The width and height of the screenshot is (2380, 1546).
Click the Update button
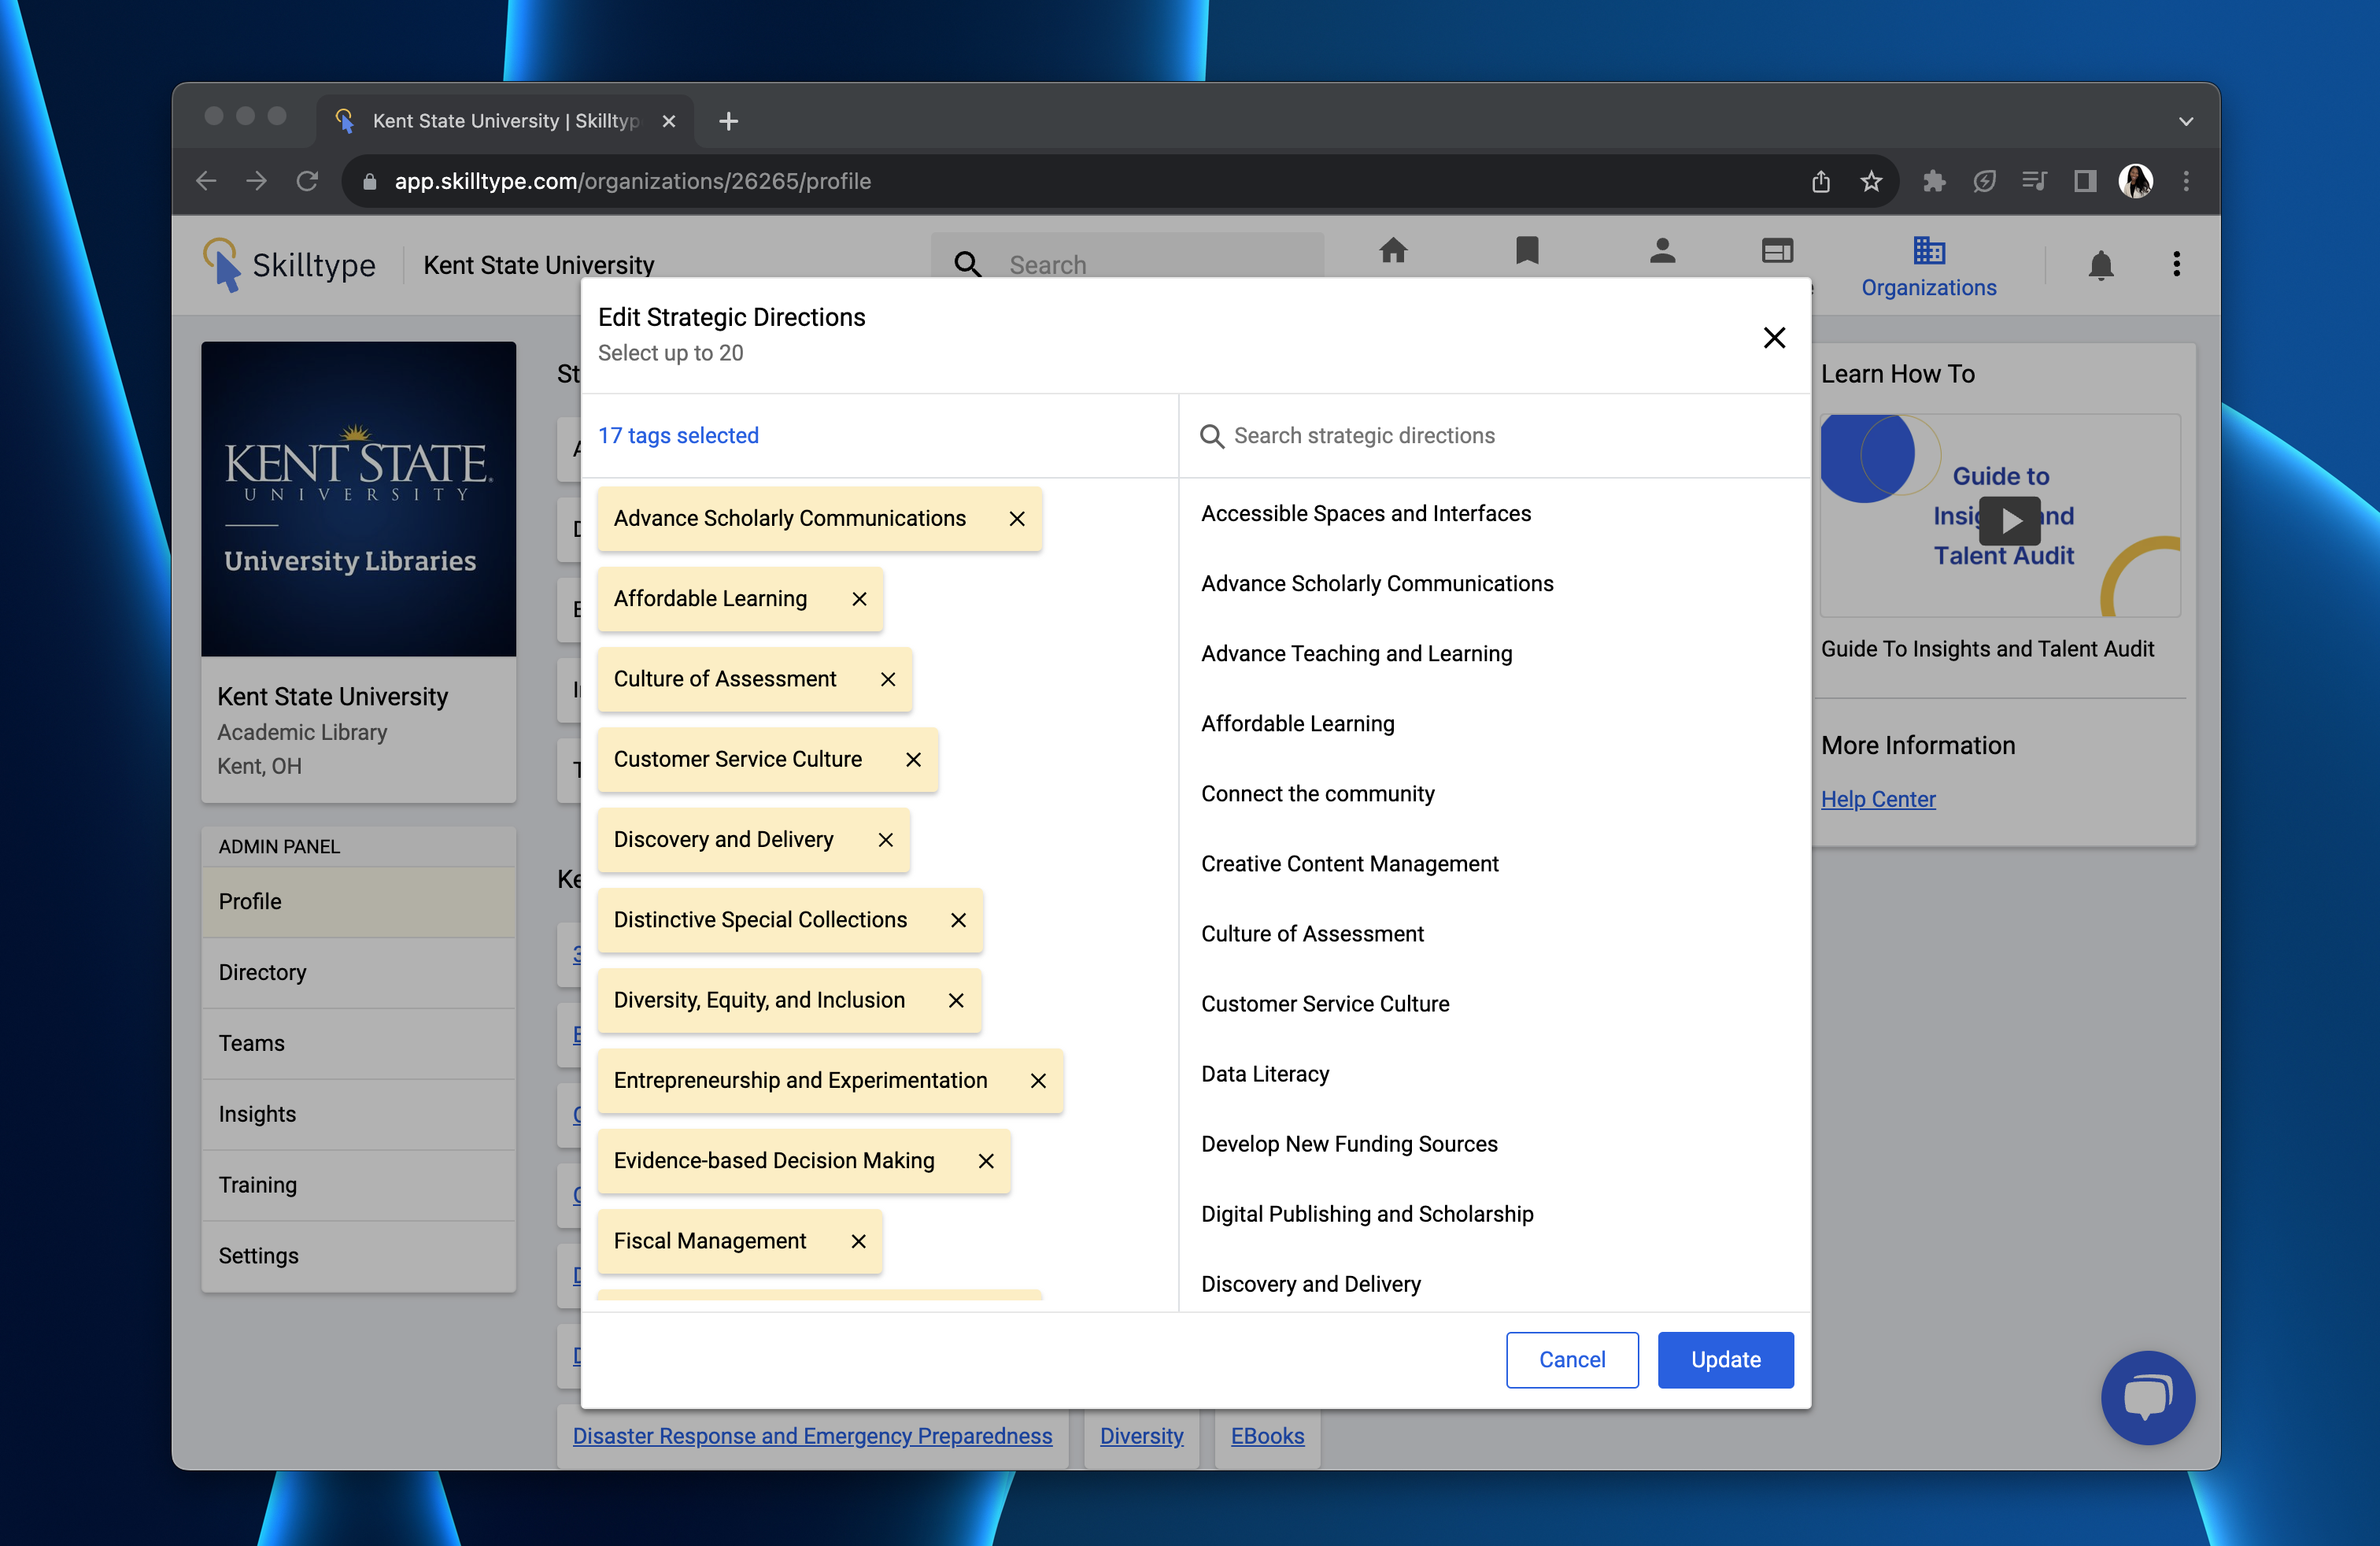(1725, 1360)
